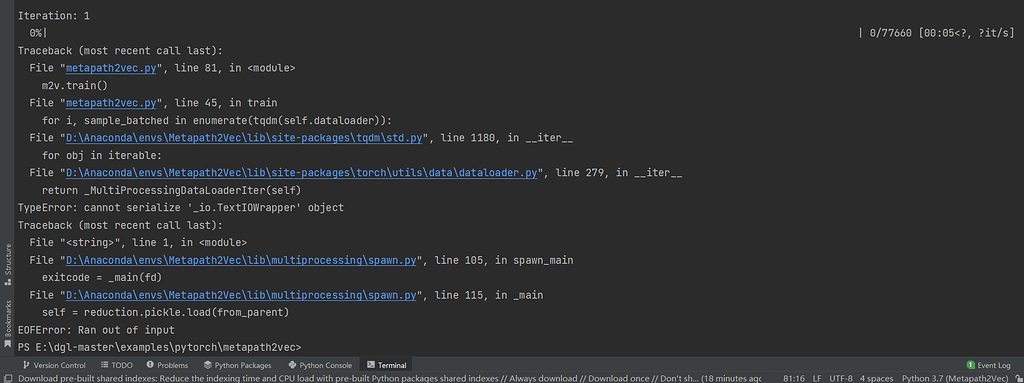Click the Problems warning icon
This screenshot has width=1024, height=383.
pos(150,365)
